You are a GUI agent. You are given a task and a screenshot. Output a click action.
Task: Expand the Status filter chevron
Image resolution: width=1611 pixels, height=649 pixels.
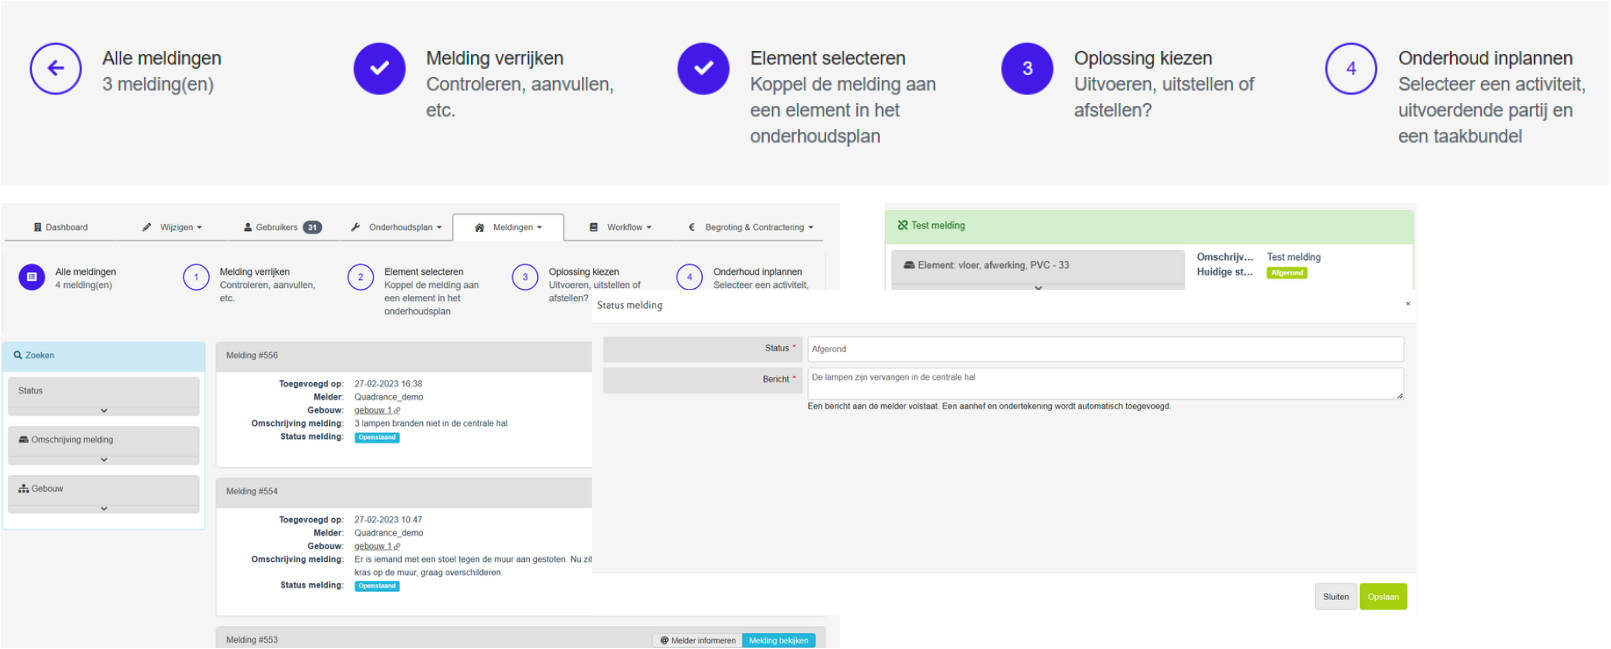tap(104, 410)
